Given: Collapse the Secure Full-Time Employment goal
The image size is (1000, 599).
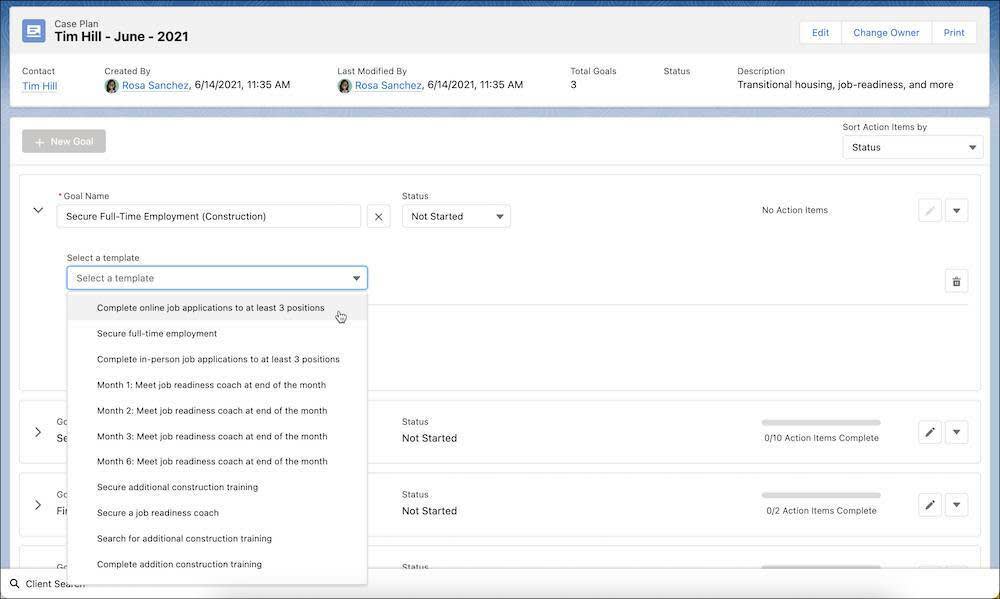Looking at the screenshot, I should coord(38,211).
